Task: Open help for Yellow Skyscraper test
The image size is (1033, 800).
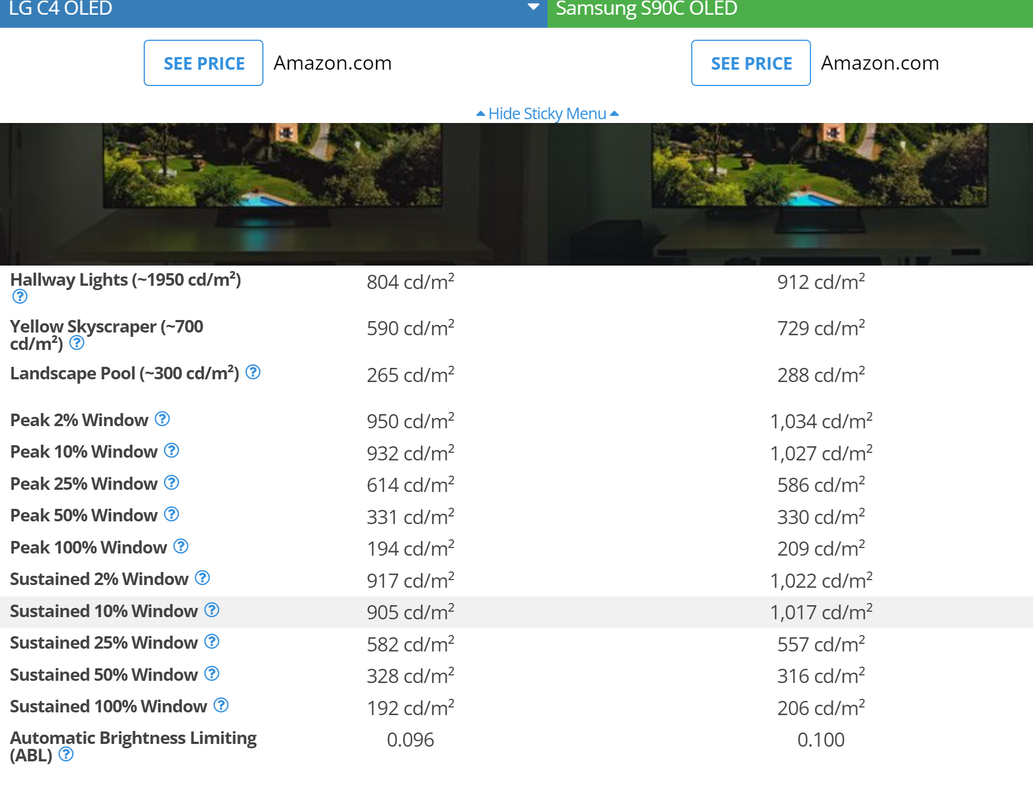Action: point(76,343)
